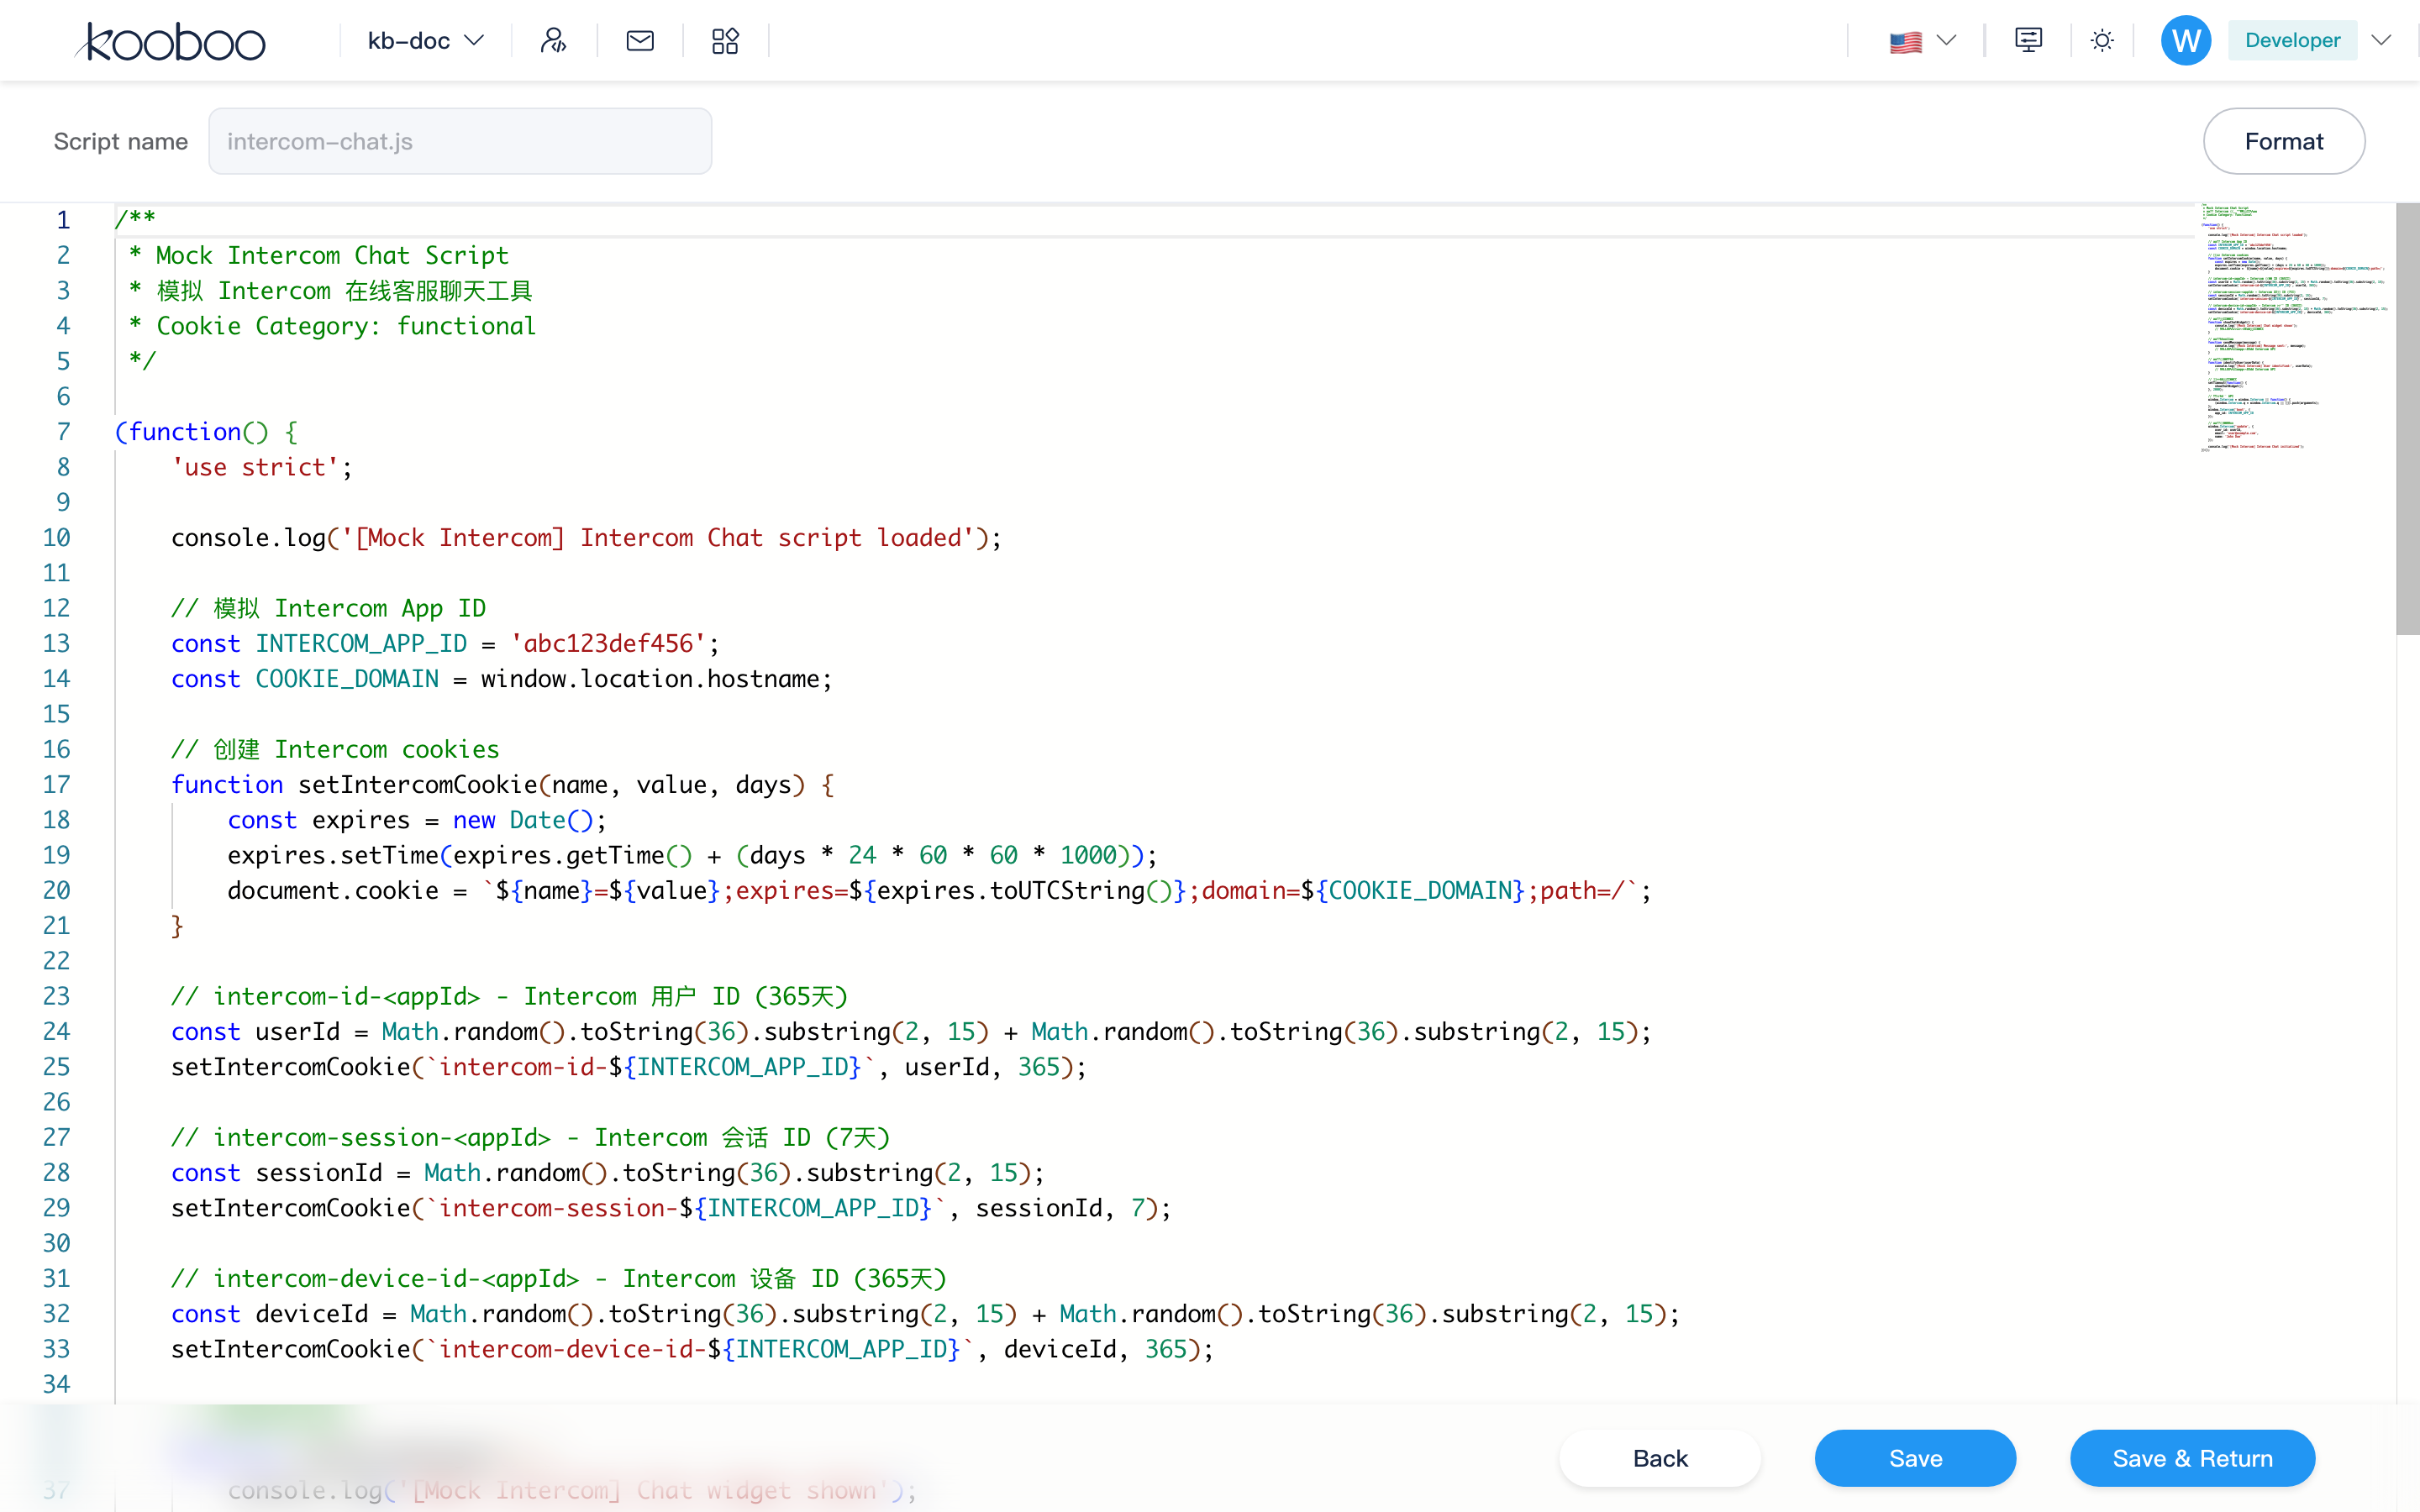Expand the language chevron
The height and width of the screenshot is (1512, 2420).
[x=1946, y=41]
